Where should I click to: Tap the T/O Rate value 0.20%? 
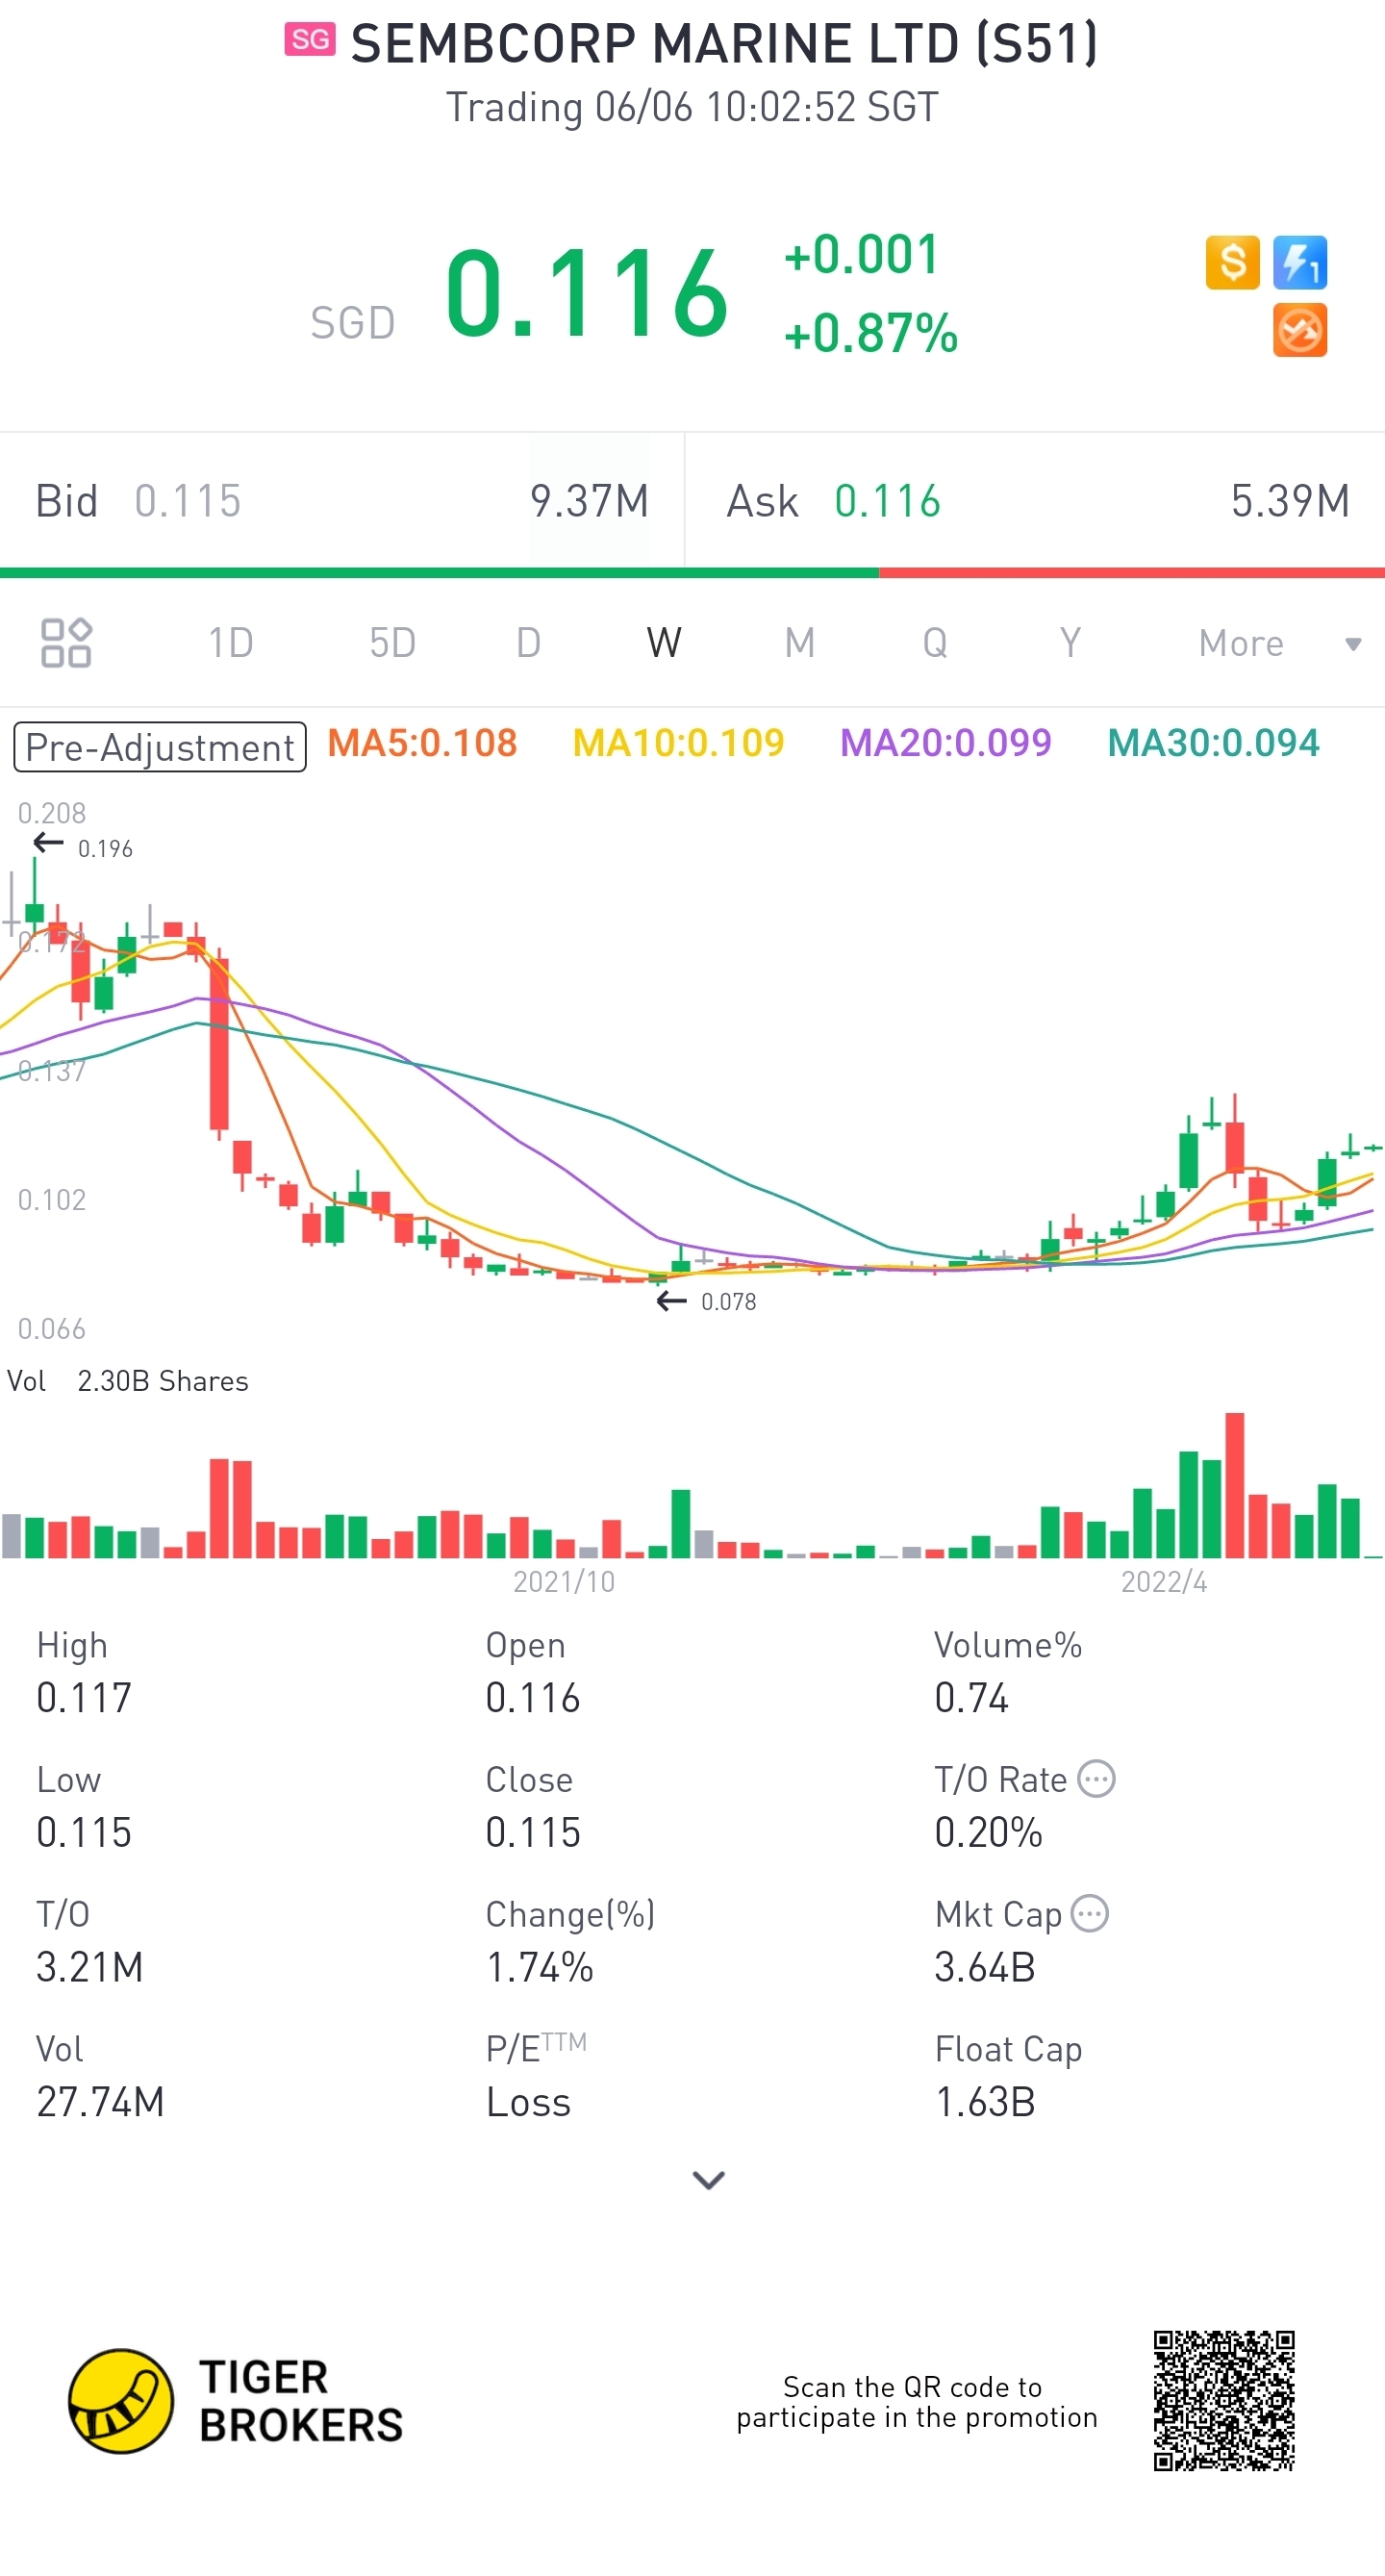coord(989,1833)
